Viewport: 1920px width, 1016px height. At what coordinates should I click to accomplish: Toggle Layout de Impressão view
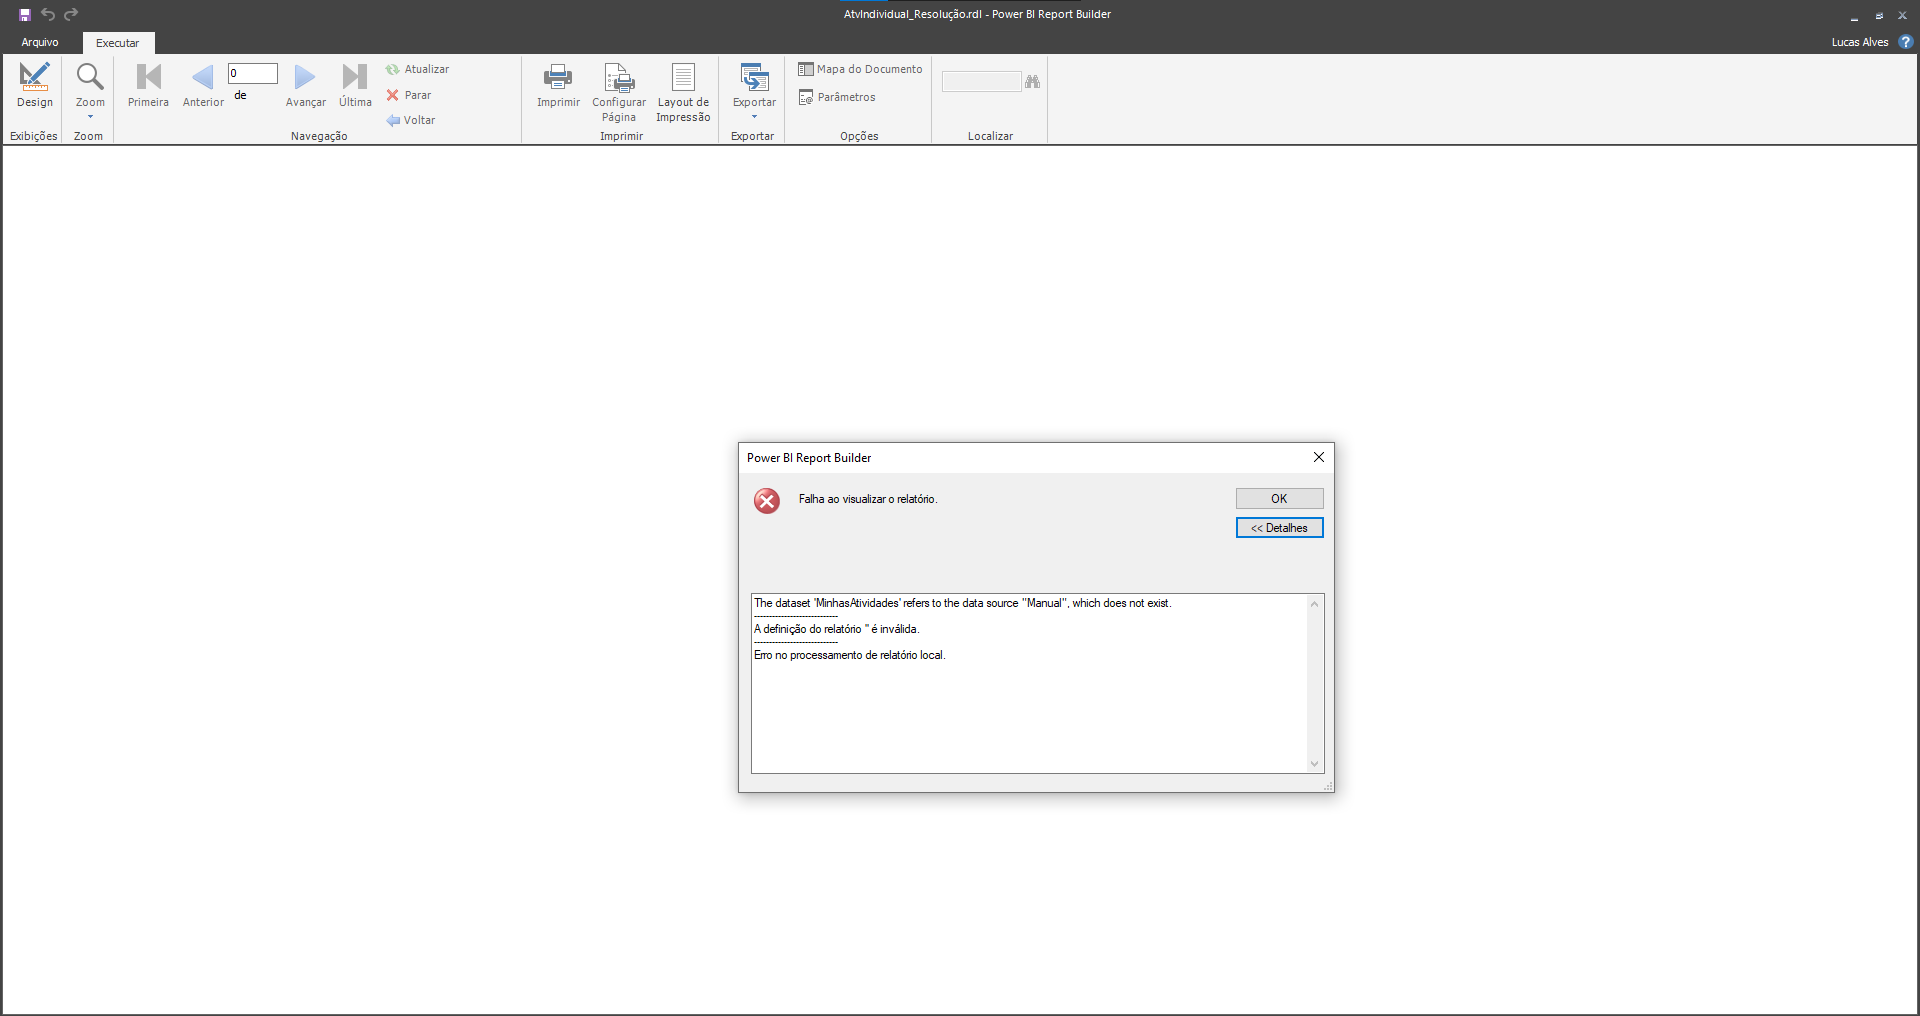tap(683, 93)
